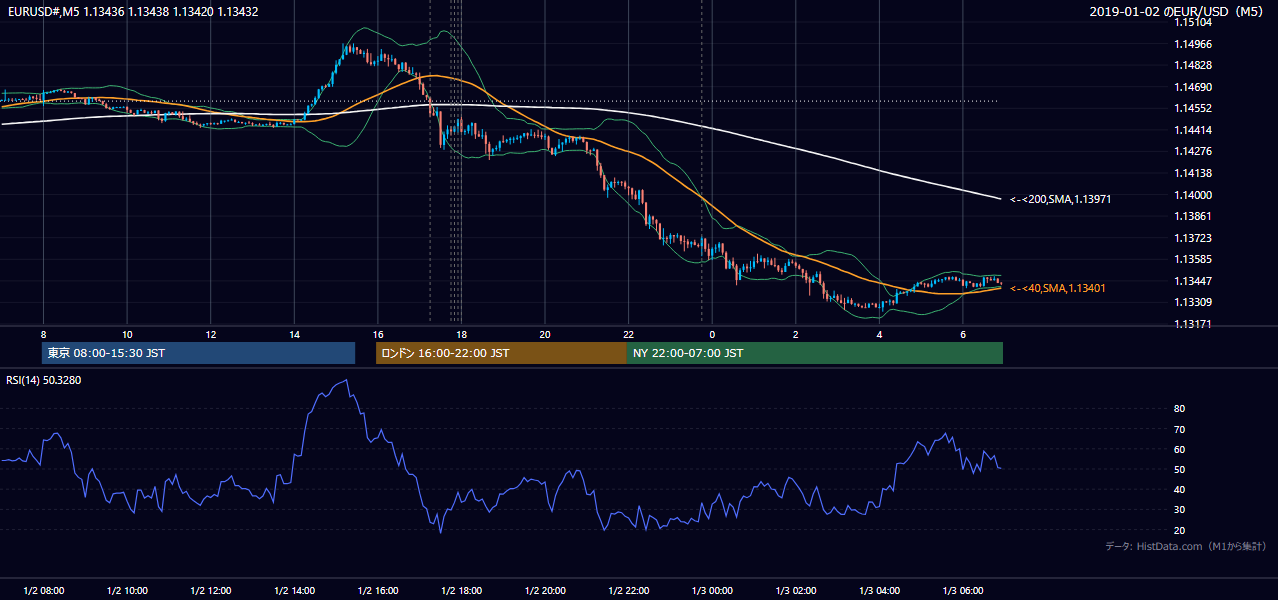Click the 1/3 06:00 time label

pyautogui.click(x=963, y=590)
